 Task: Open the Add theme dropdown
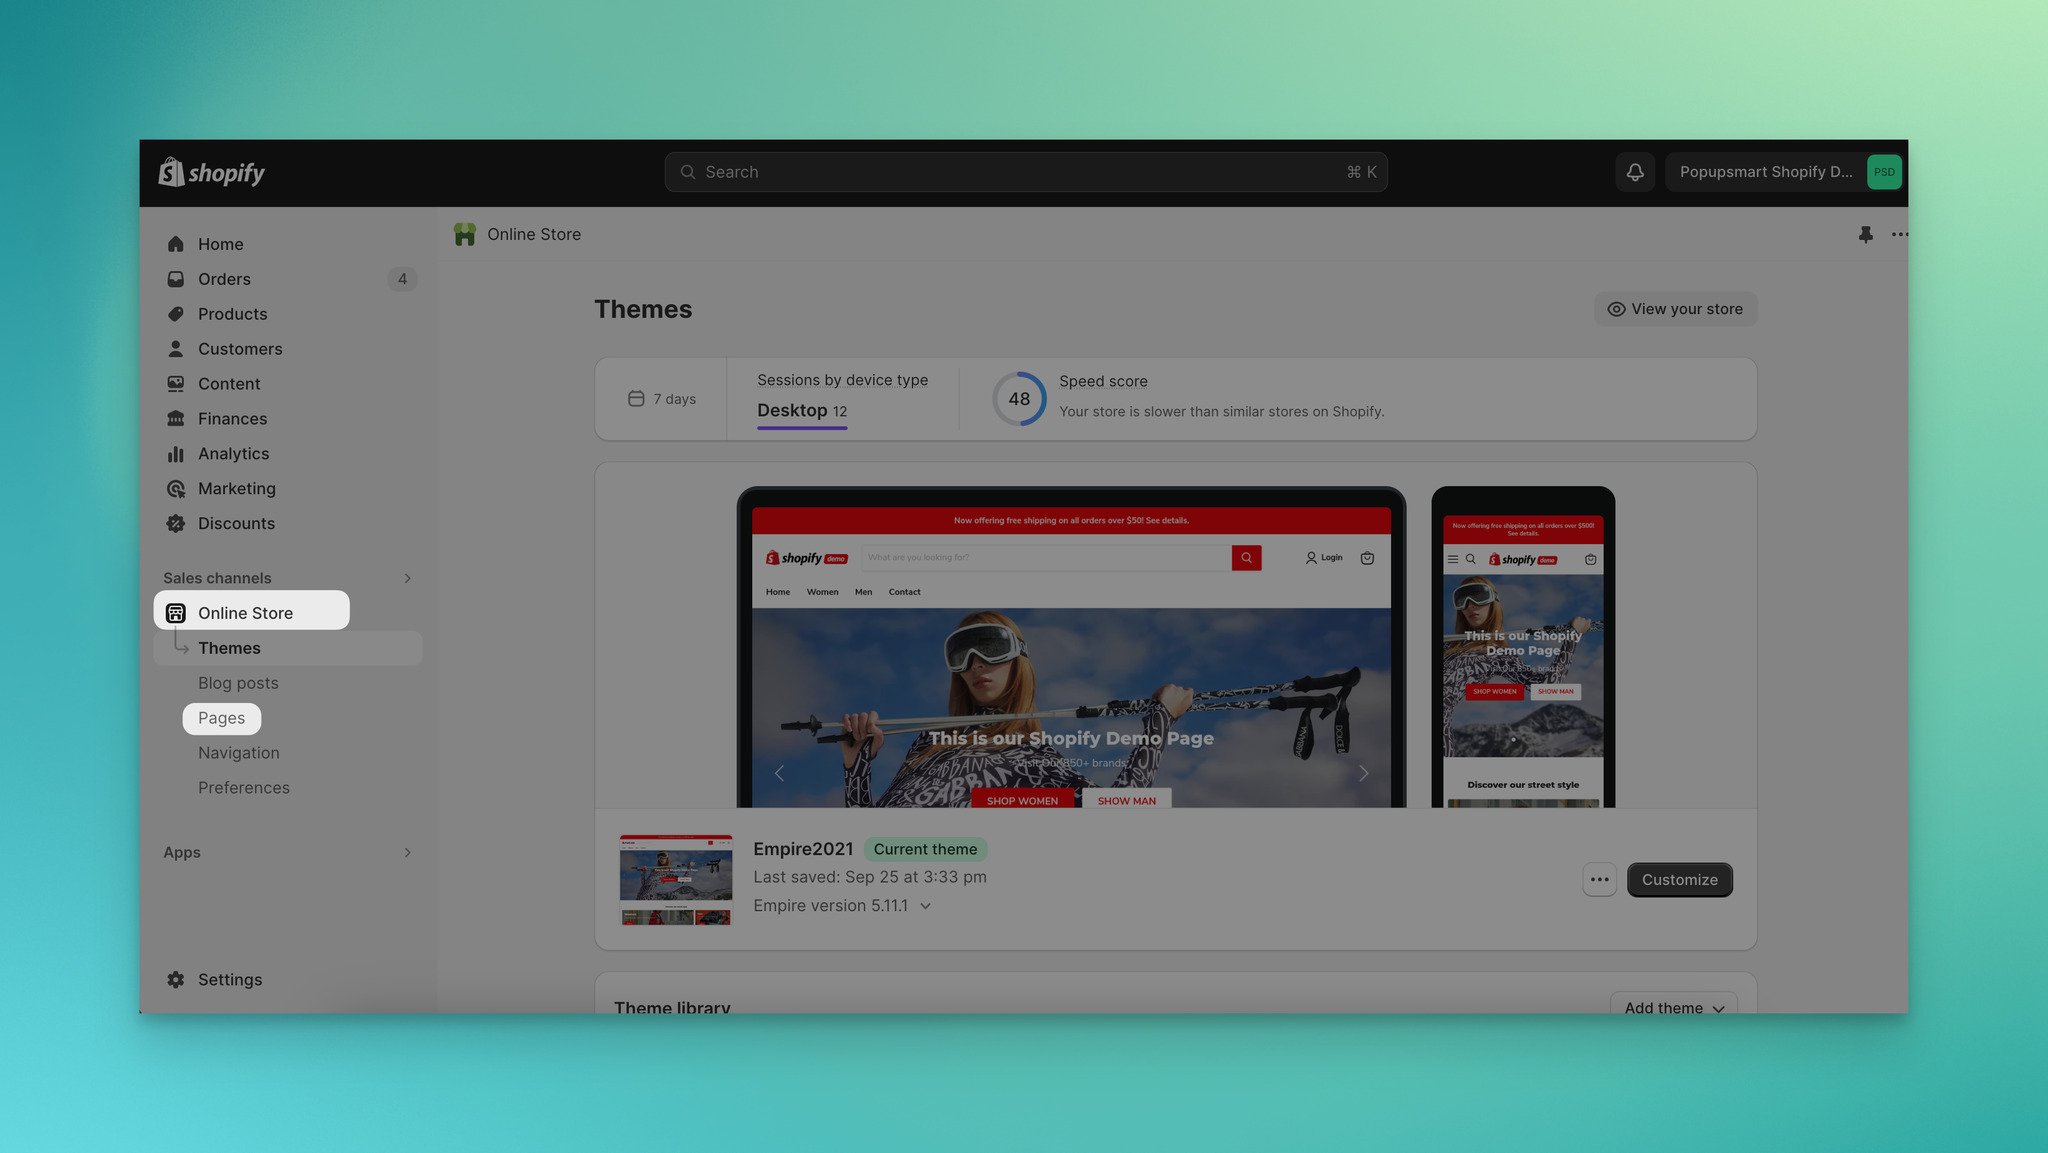[x=1674, y=1003]
